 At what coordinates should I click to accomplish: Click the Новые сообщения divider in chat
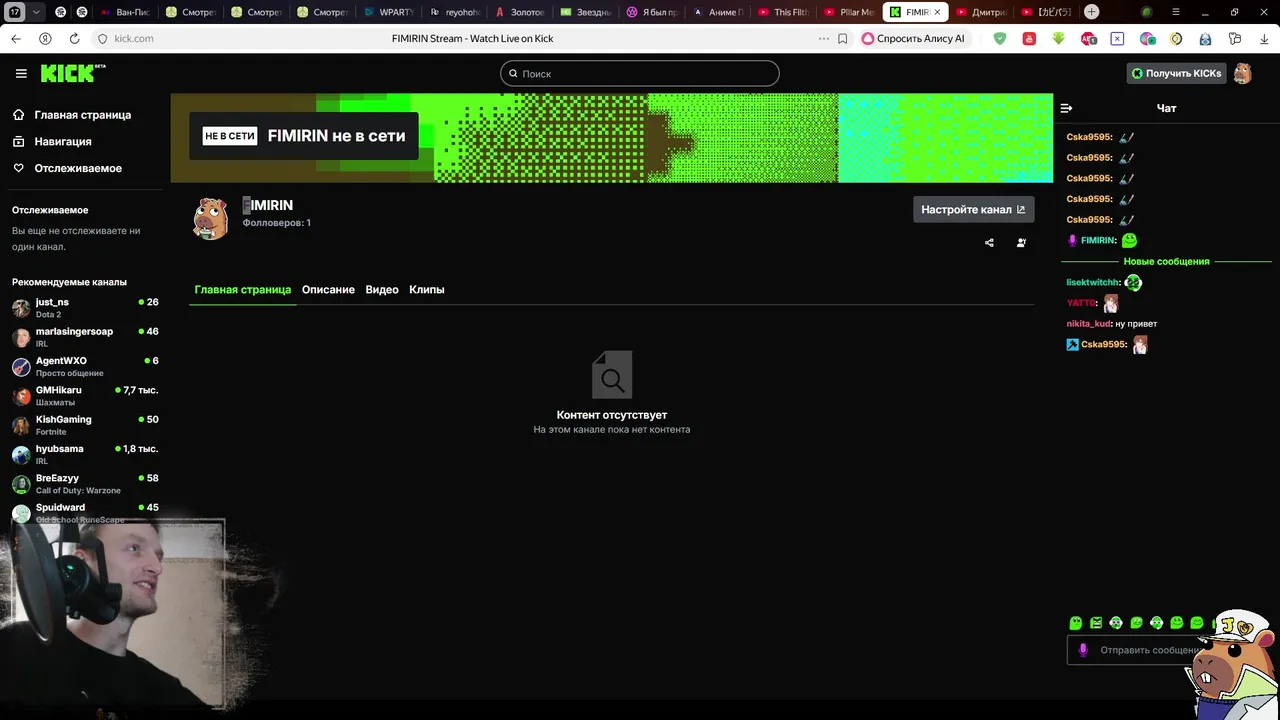(1166, 261)
